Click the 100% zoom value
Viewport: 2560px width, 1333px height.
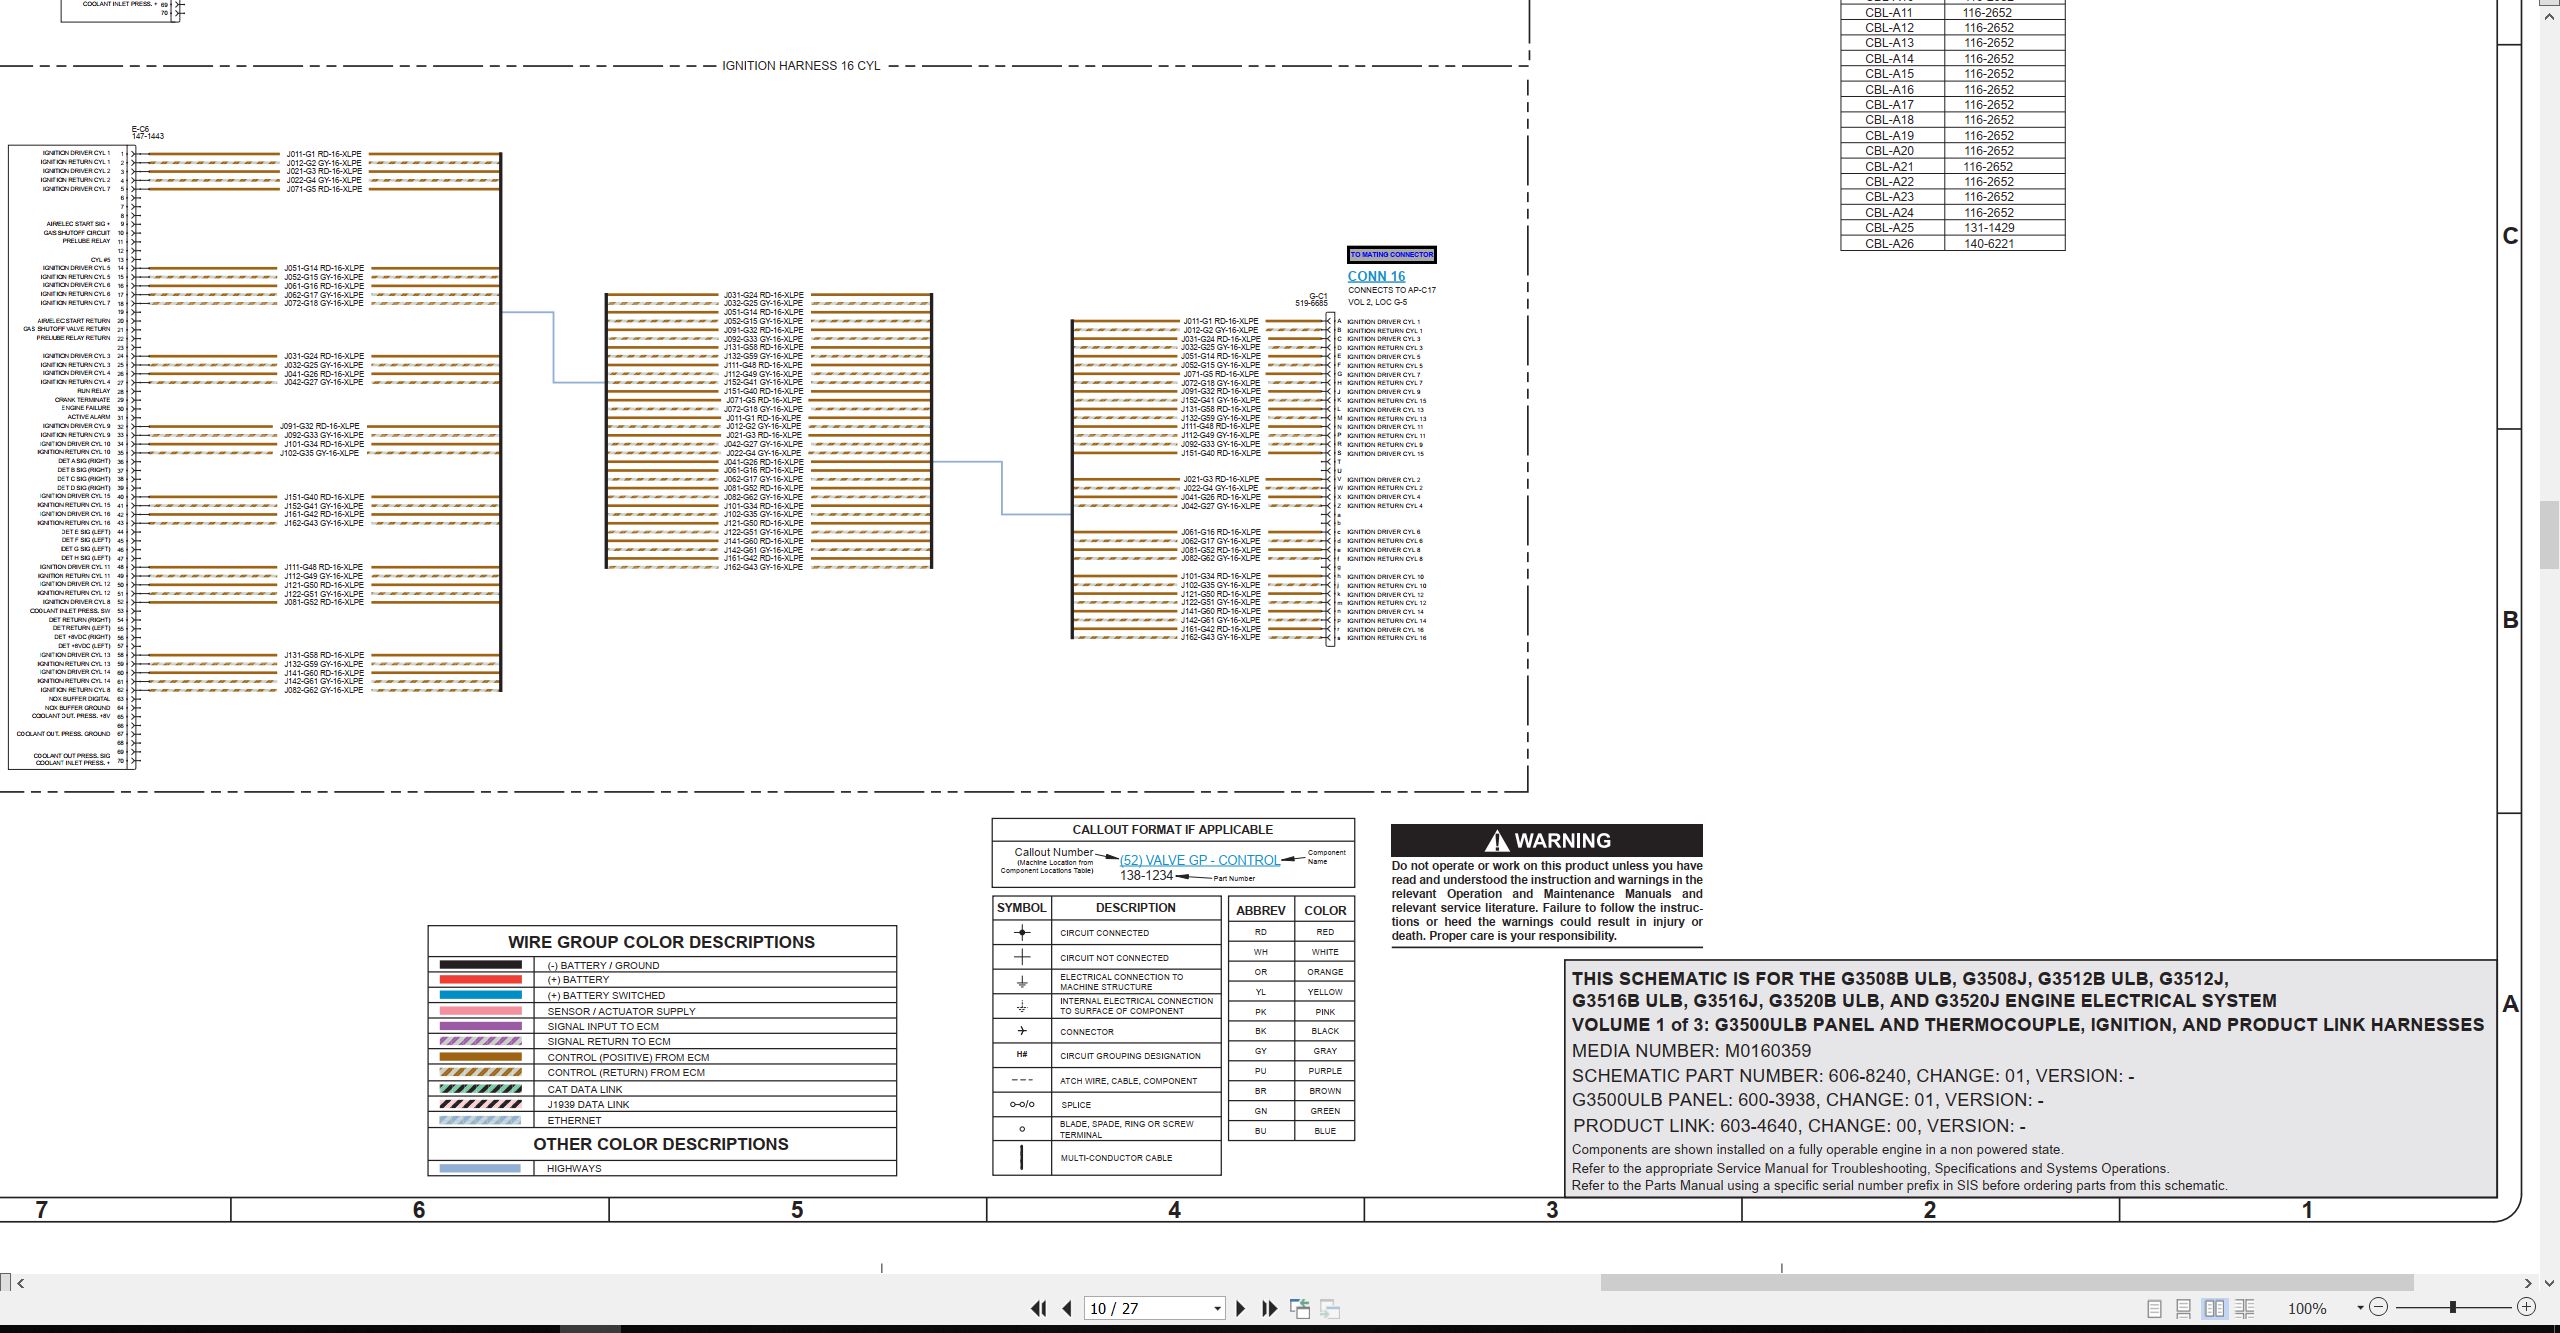point(2307,1308)
